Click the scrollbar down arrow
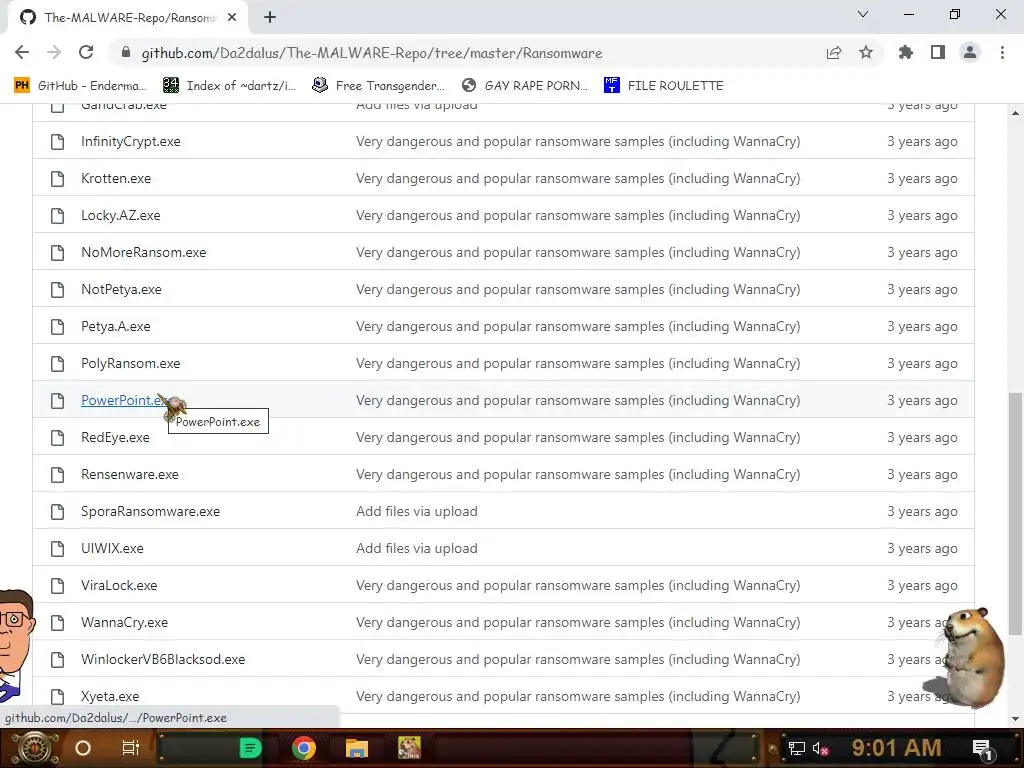 click(x=1015, y=719)
